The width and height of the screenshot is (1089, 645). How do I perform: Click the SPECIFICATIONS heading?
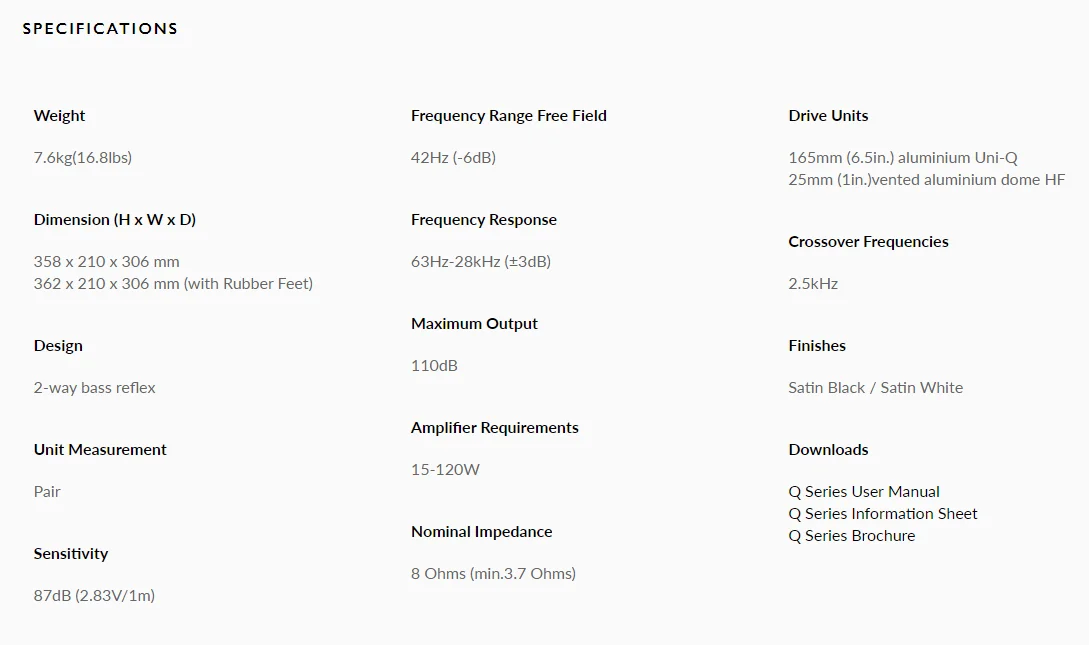(x=100, y=28)
